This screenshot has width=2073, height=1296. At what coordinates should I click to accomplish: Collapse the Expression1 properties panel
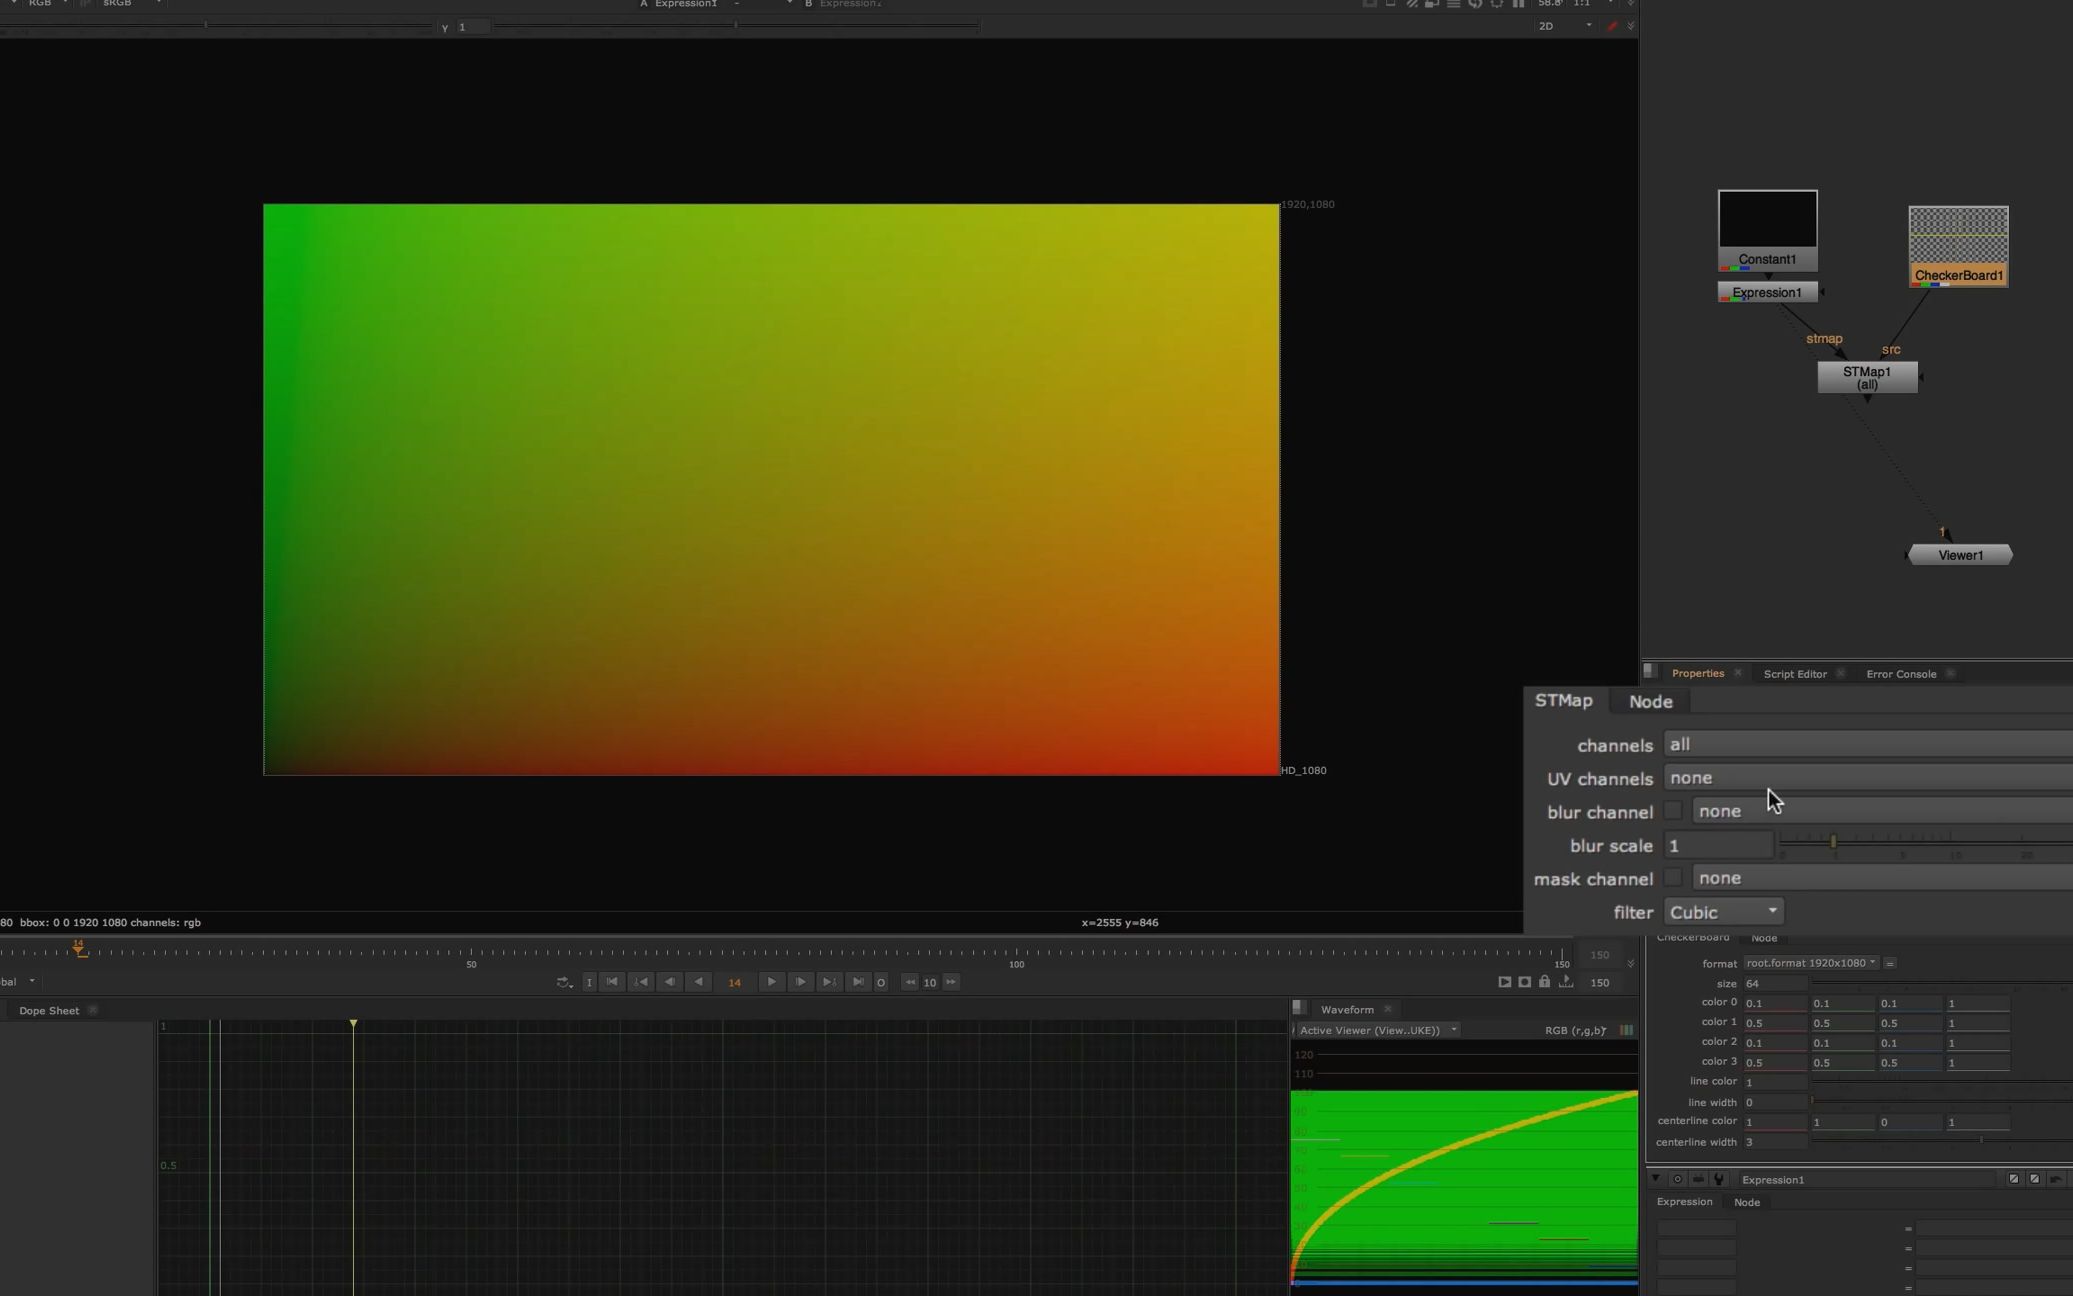pos(1656,1179)
